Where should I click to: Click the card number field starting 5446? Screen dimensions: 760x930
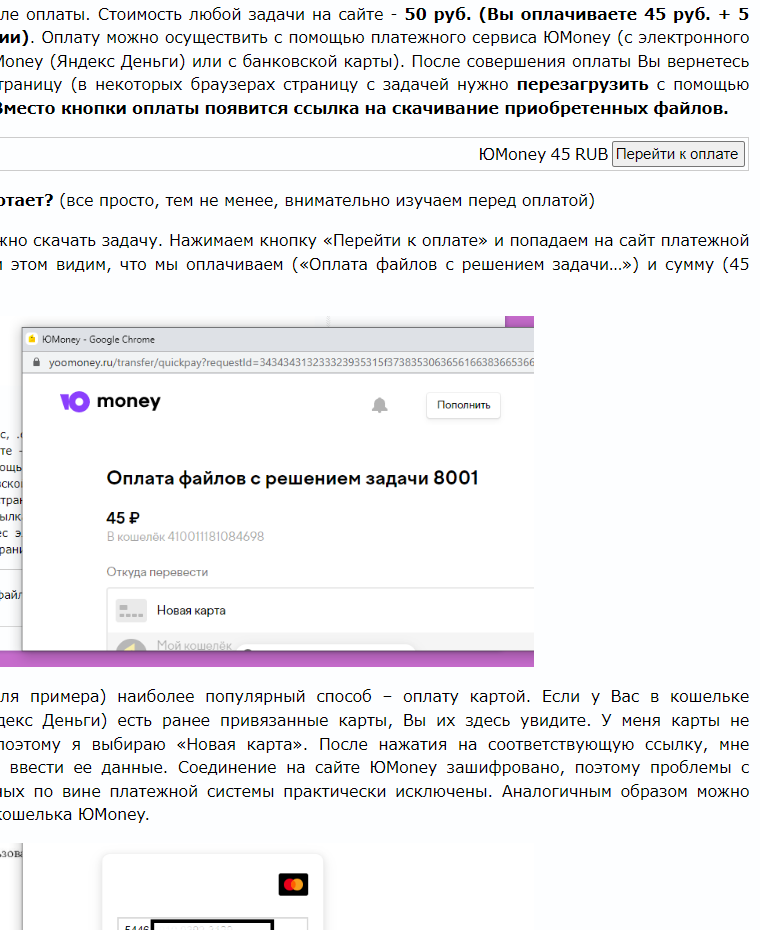click(x=212, y=924)
